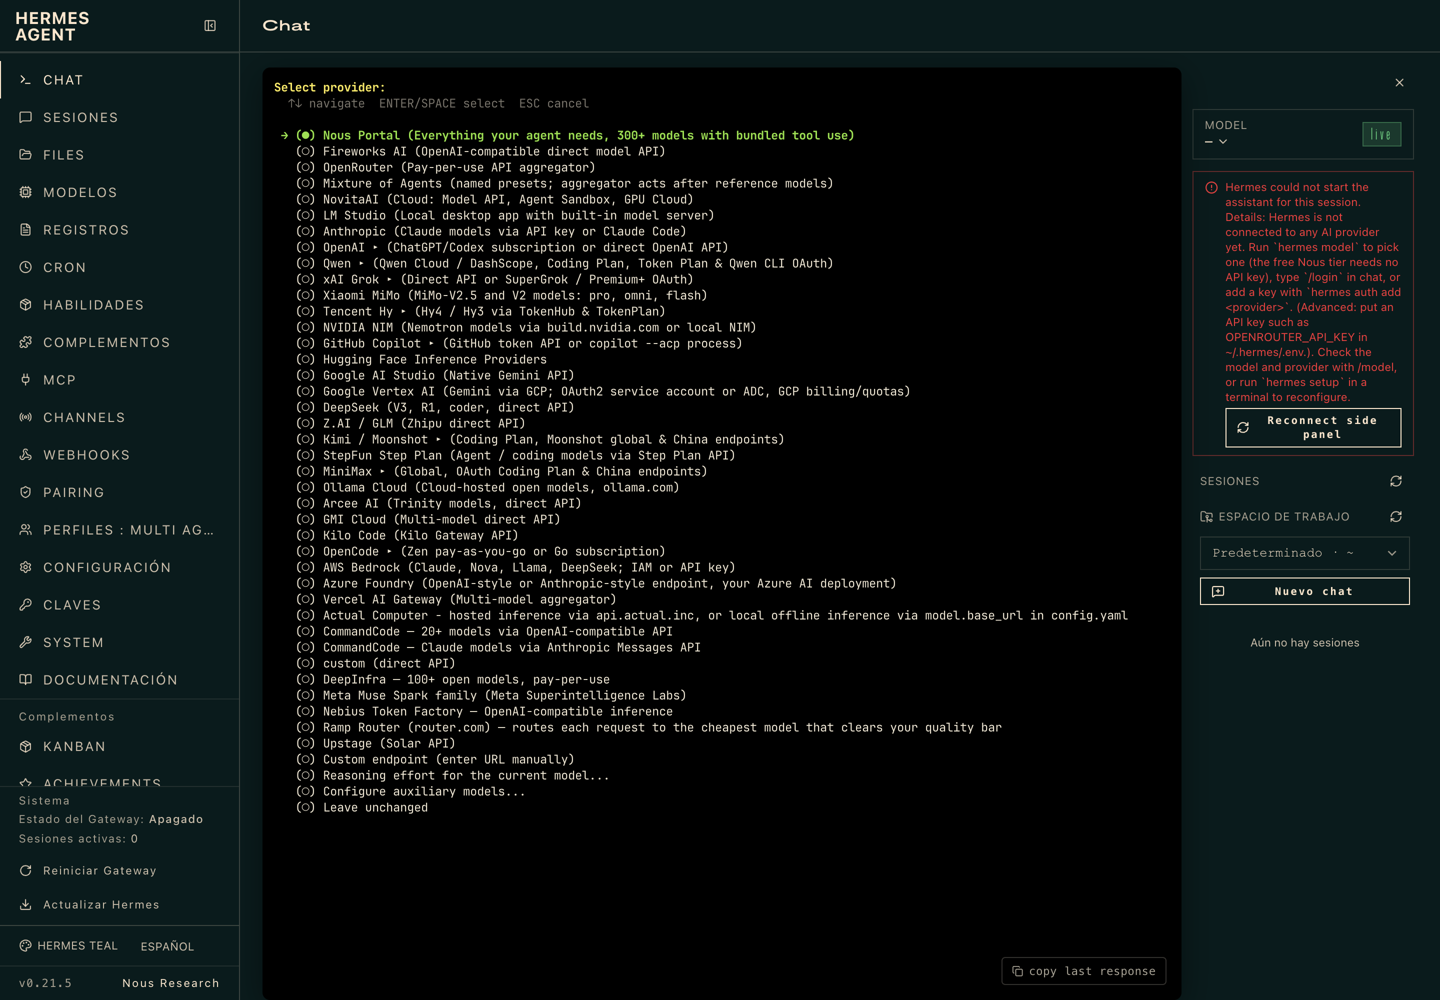This screenshot has width=1440, height=1000.
Task: Expand the Qwen provider submenu
Action: pyautogui.click(x=362, y=264)
